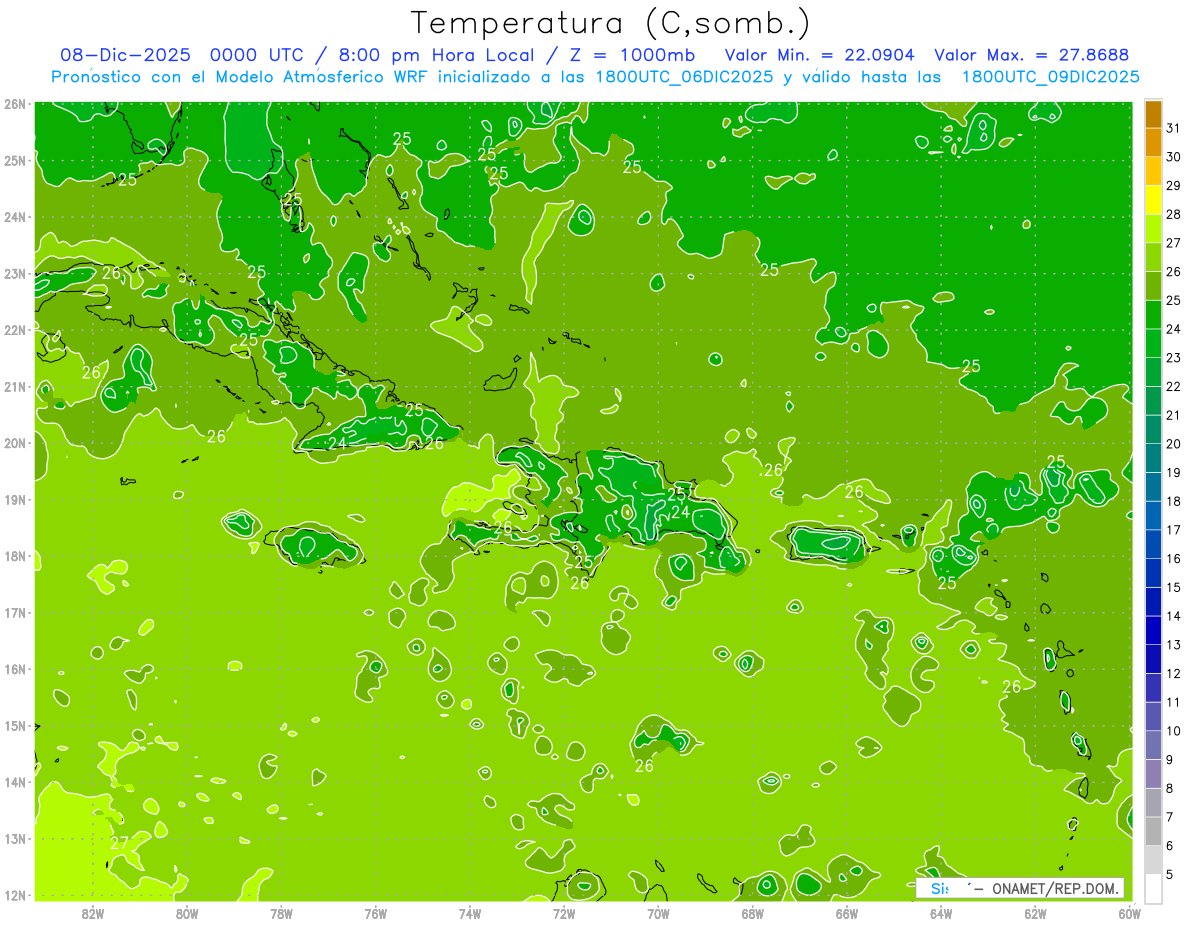This screenshot has height=927, width=1200.
Task: Click 'Pronostico con el Modelo Atmosferico WRF' text
Action: point(242,77)
